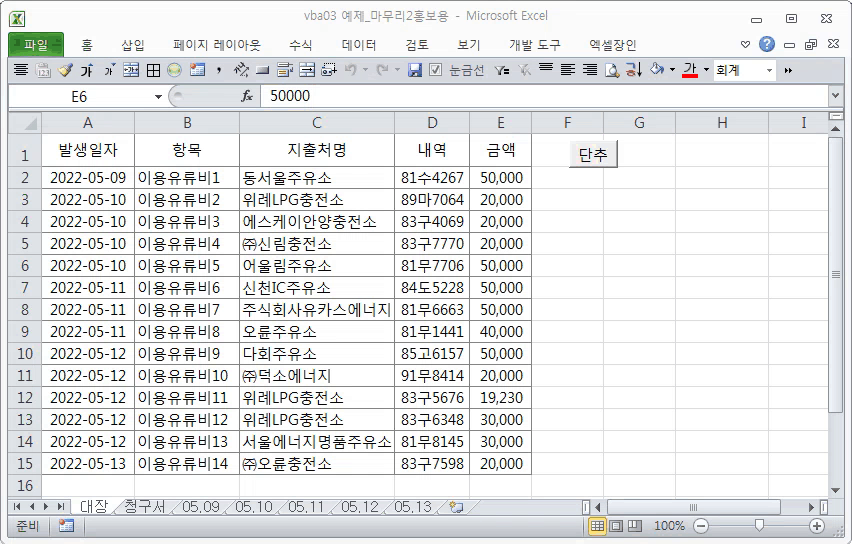Click the 단추 button on the sheet
852x544 pixels.
pos(593,155)
